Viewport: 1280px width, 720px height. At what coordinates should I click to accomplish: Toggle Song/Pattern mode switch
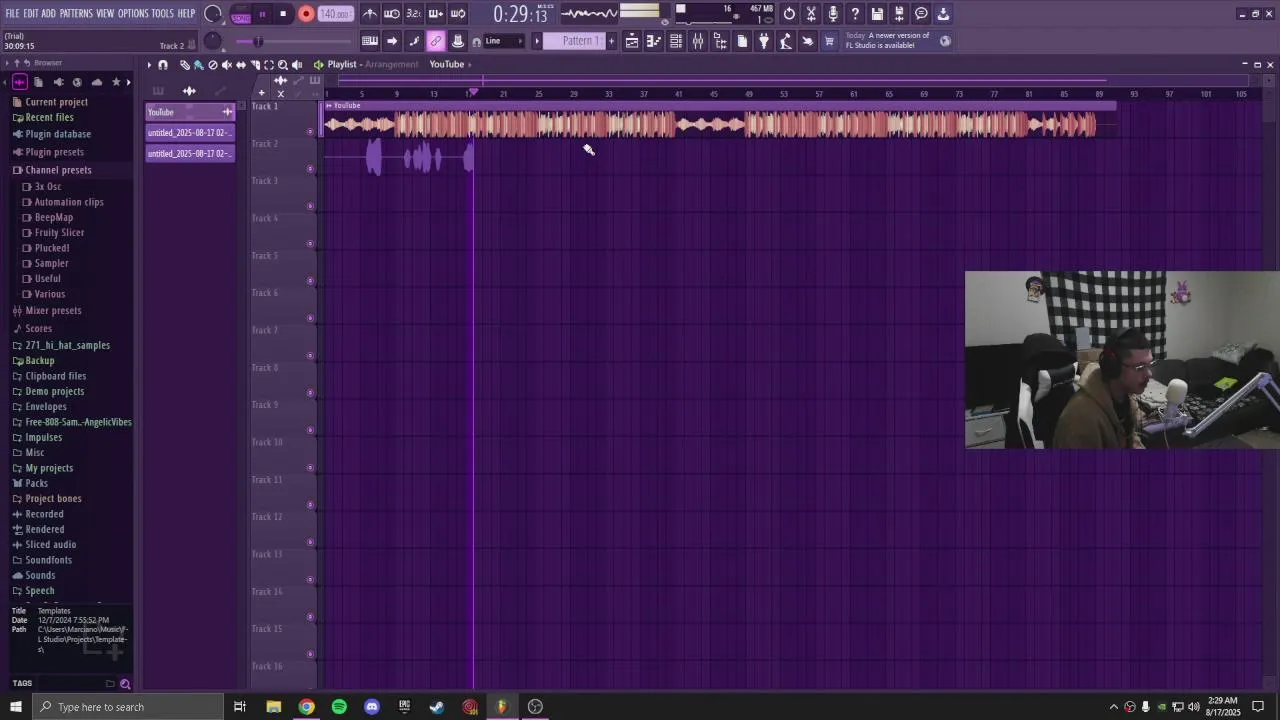[241, 14]
